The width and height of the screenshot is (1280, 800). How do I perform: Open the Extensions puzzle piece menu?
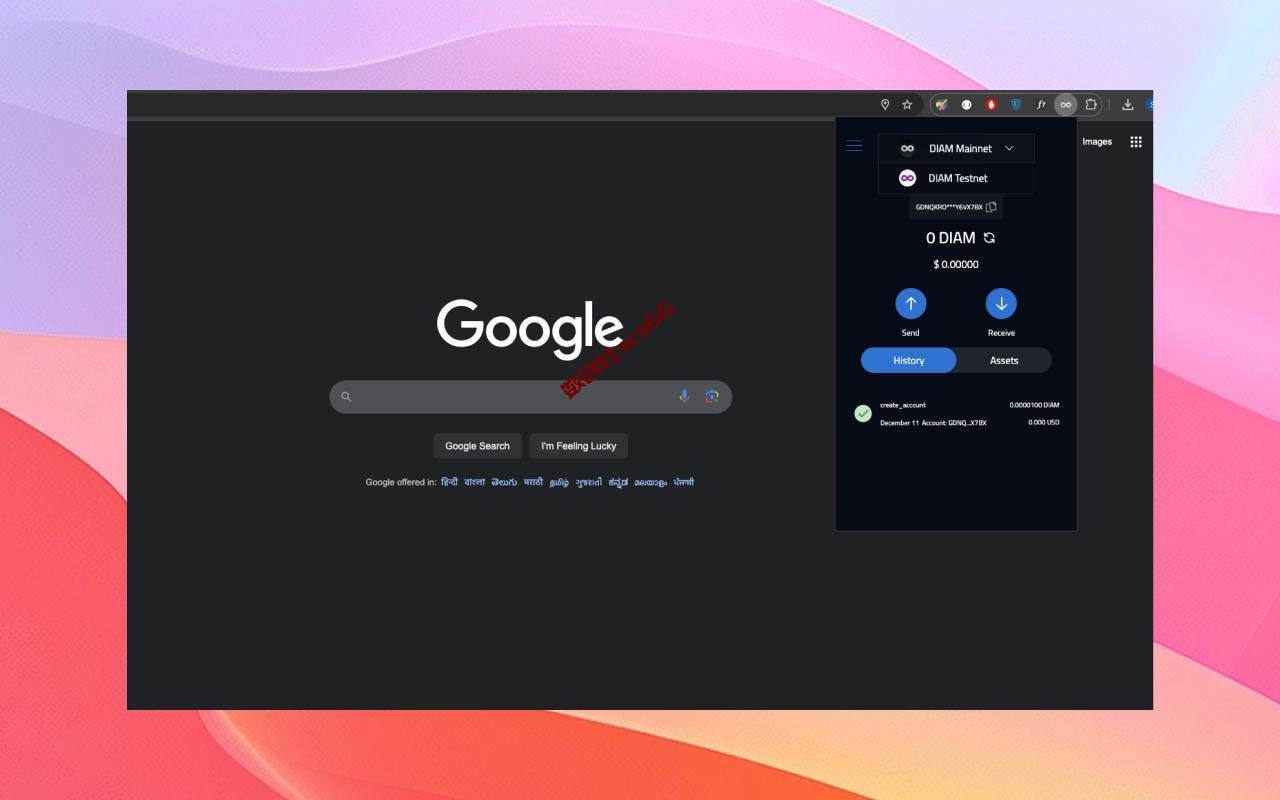point(1091,104)
